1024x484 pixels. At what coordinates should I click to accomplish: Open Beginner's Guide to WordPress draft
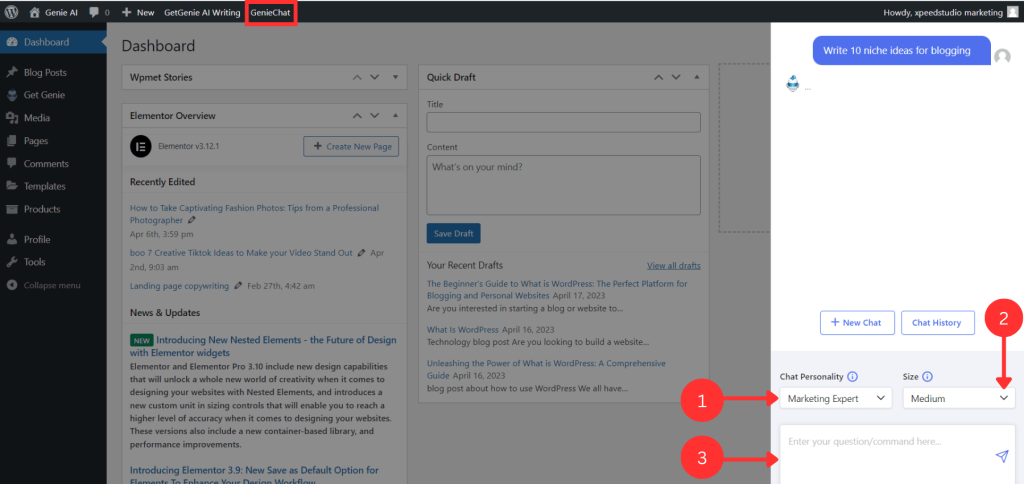557,289
